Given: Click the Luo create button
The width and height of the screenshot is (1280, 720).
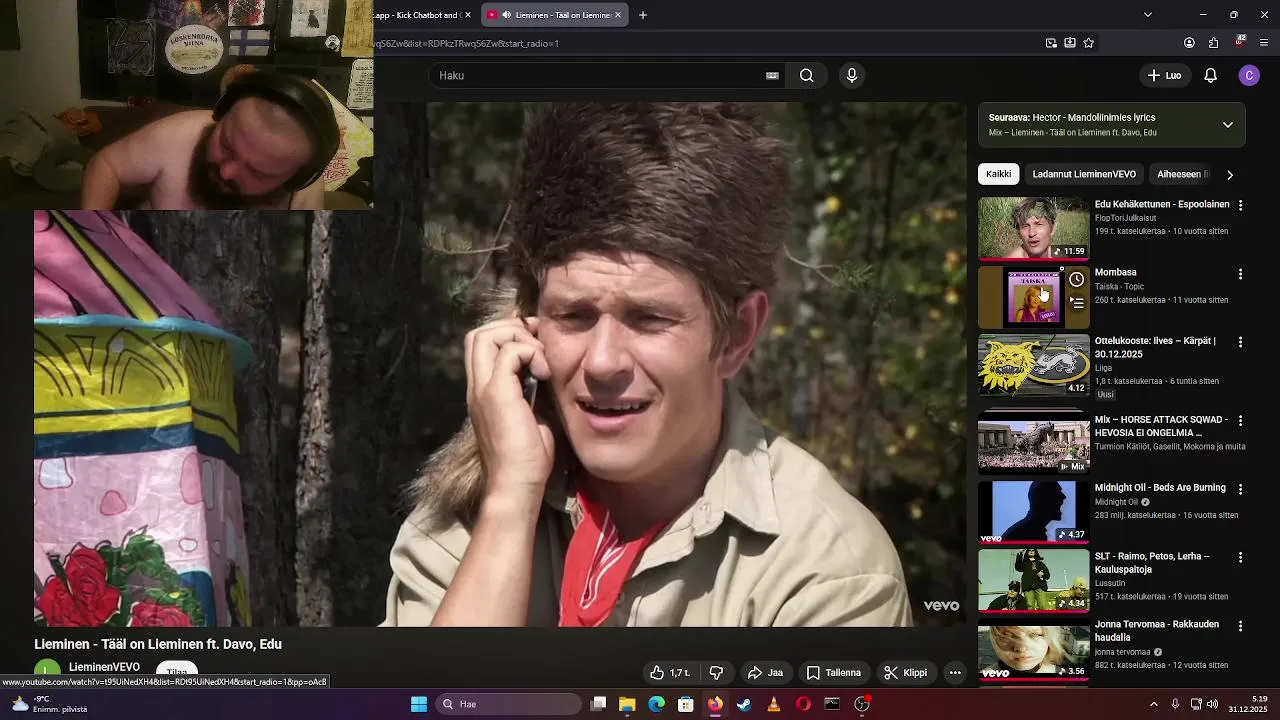Looking at the screenshot, I should [x=1165, y=75].
